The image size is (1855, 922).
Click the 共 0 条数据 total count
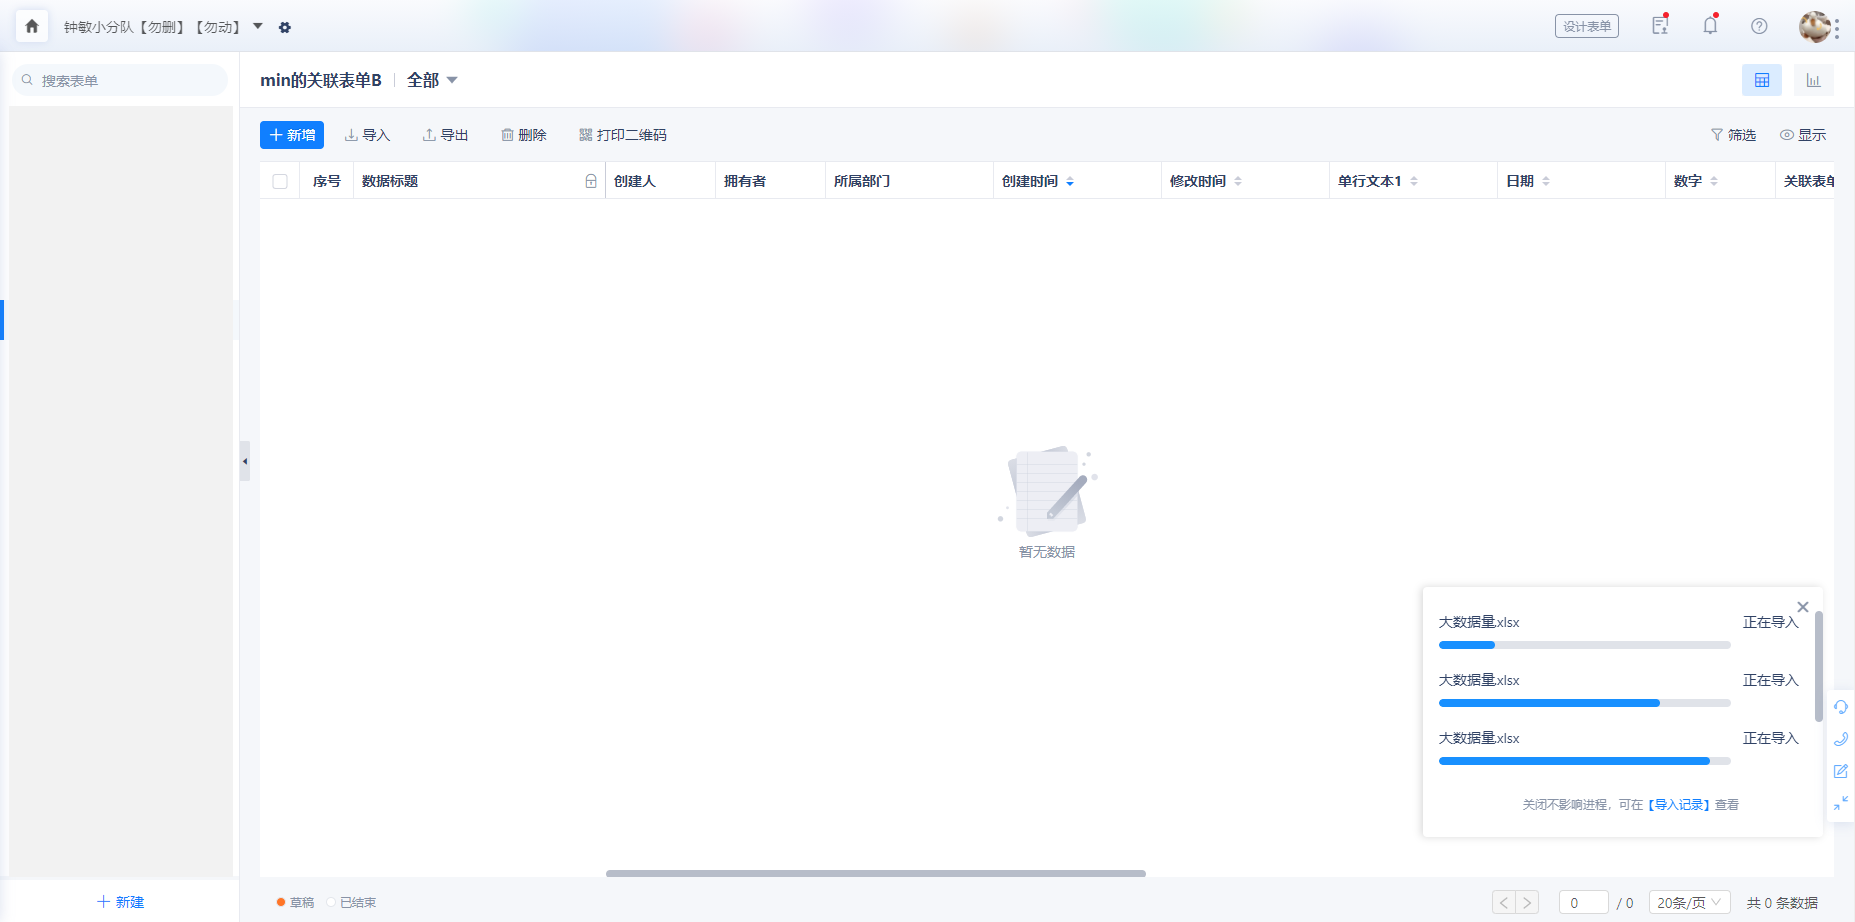[1782, 902]
